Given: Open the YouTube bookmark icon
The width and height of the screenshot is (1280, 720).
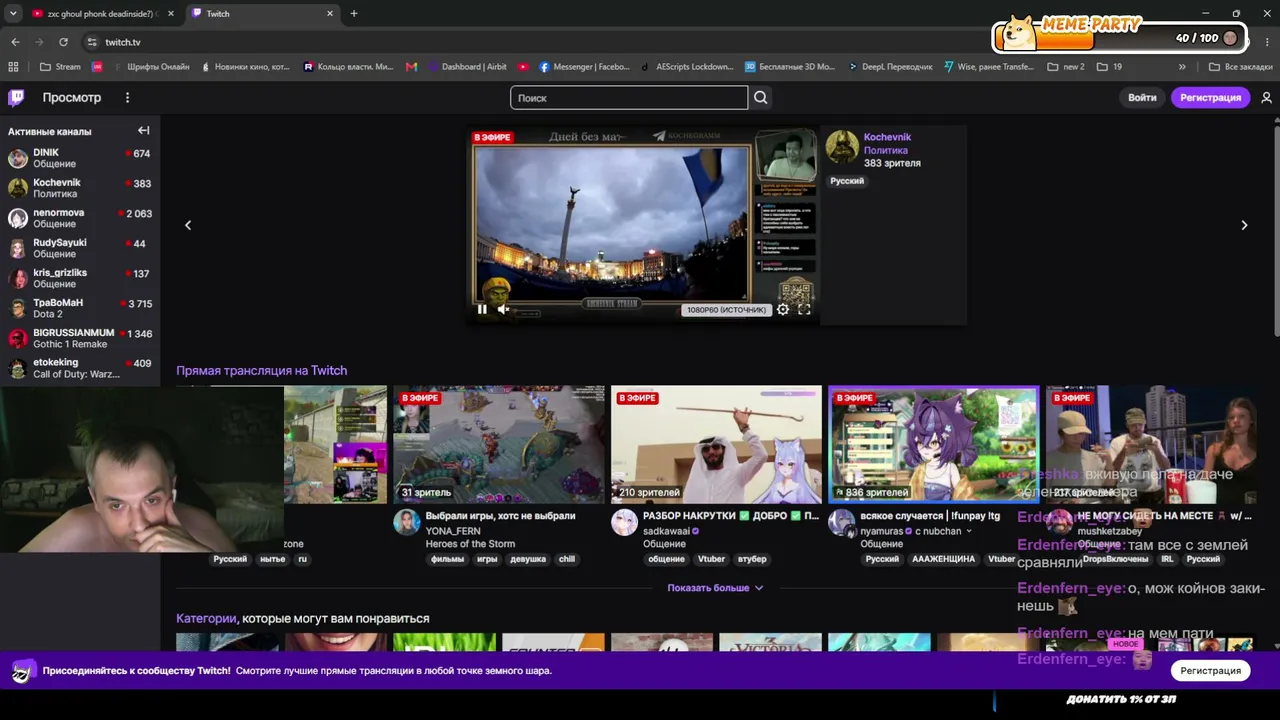Looking at the screenshot, I should click(x=523, y=67).
